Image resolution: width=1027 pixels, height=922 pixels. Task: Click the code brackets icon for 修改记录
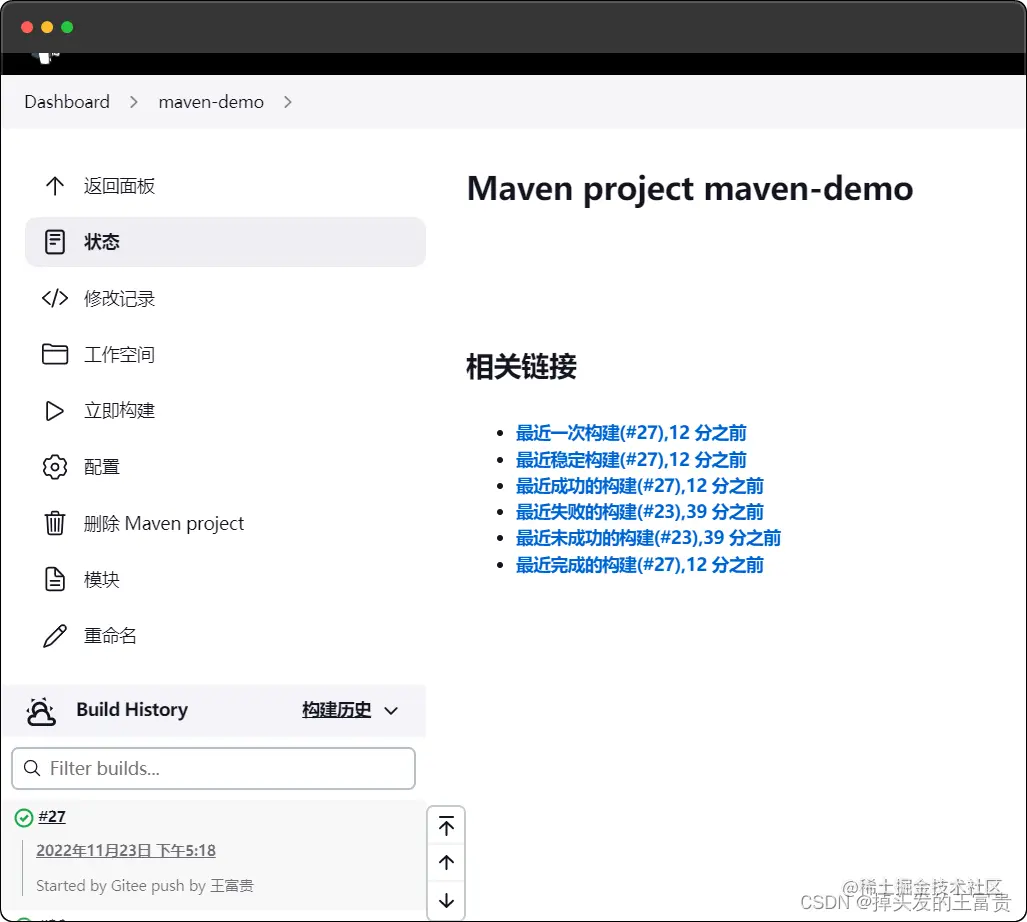[x=55, y=298]
